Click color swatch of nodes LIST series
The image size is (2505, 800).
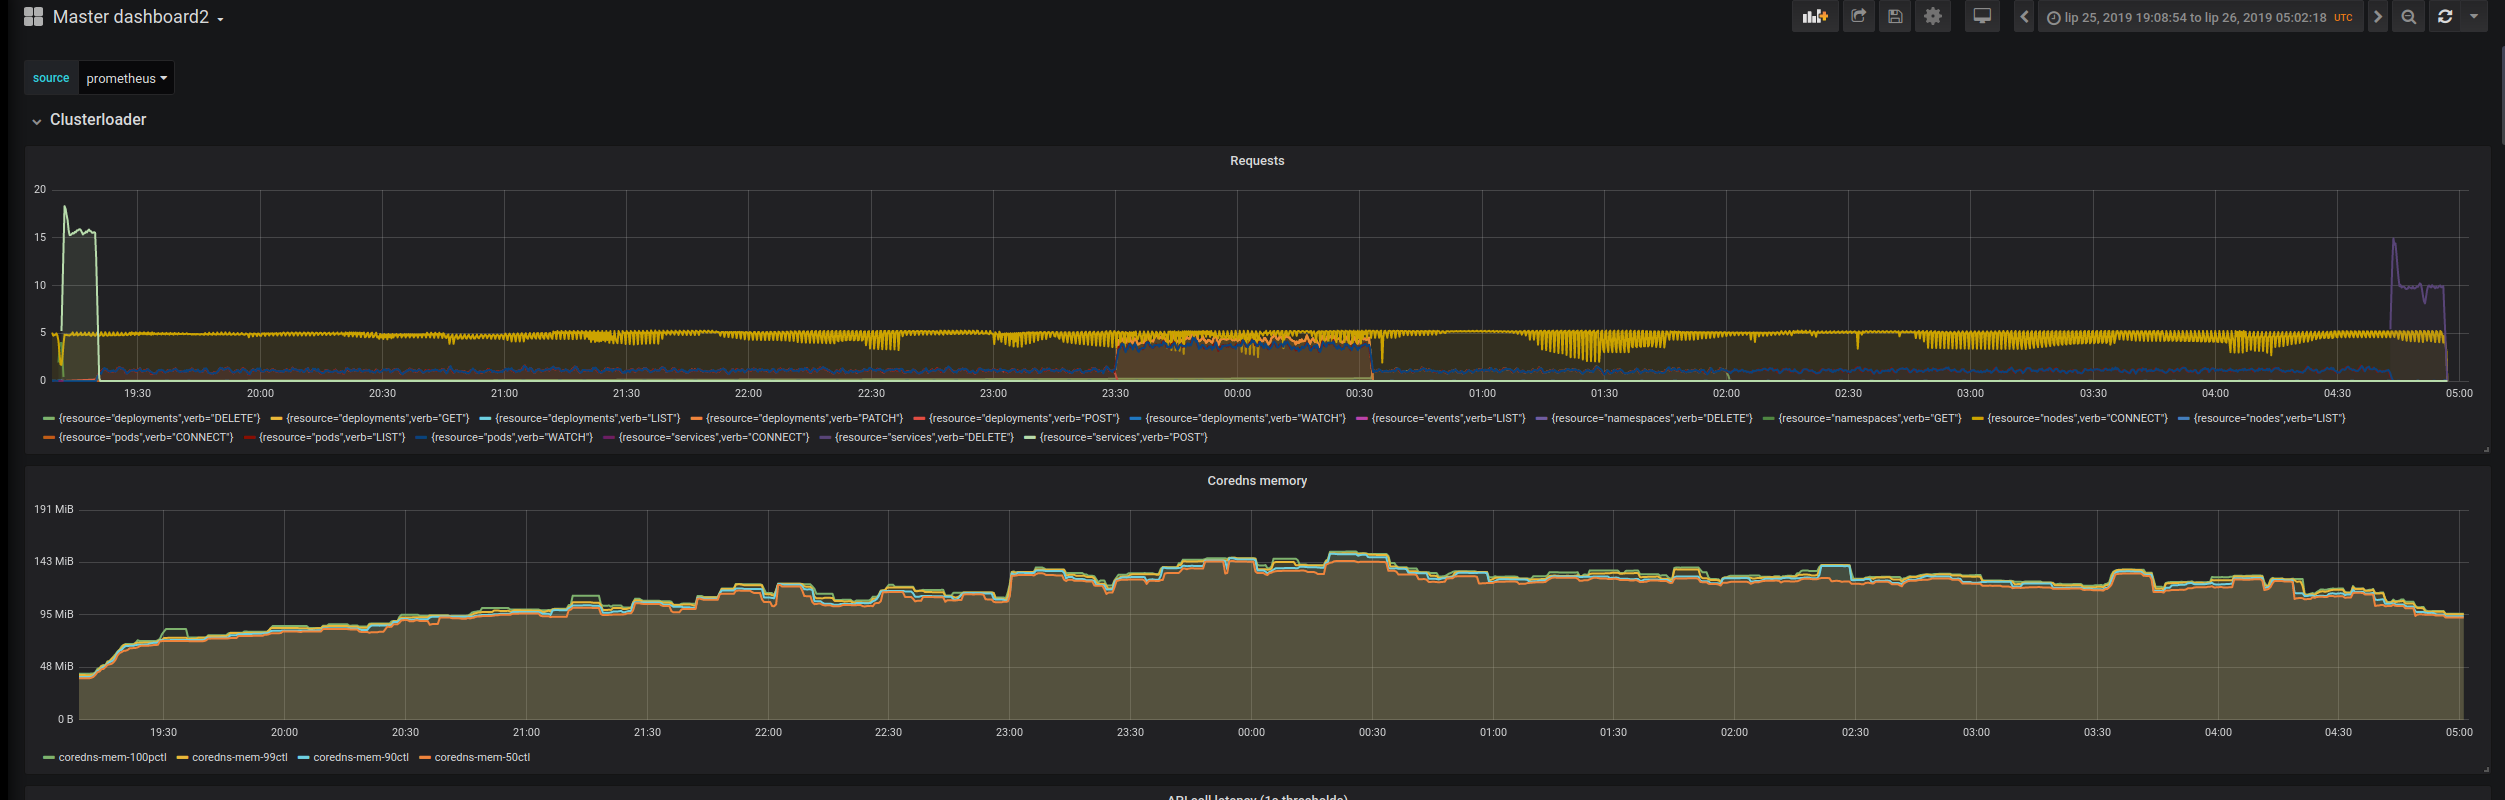click(x=2184, y=419)
